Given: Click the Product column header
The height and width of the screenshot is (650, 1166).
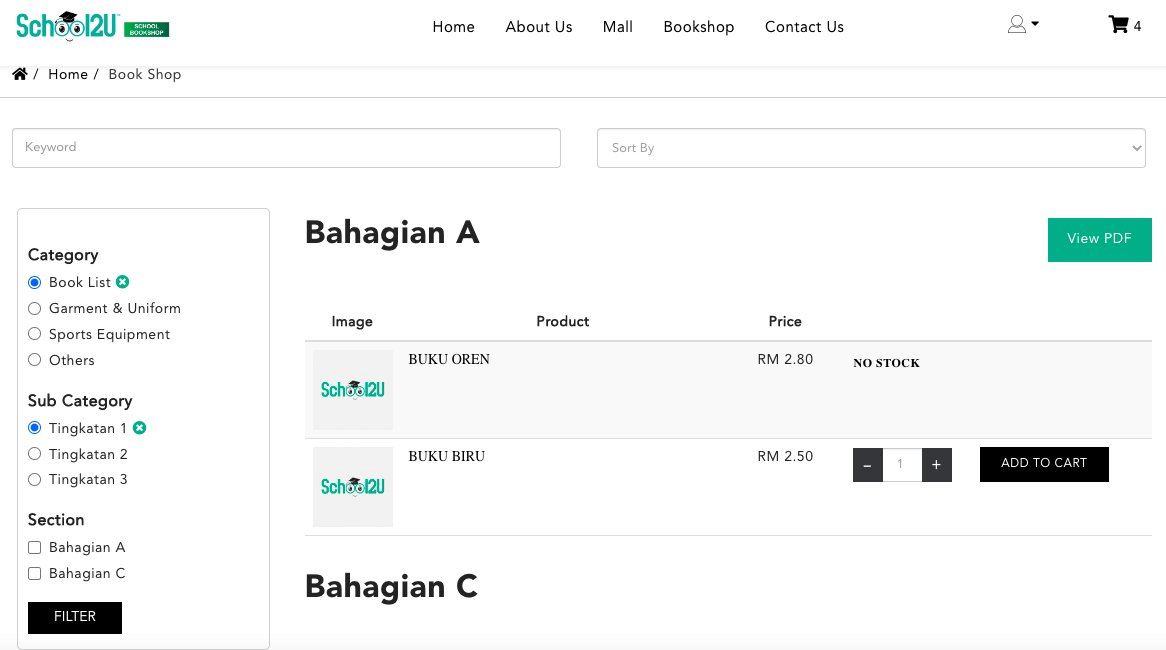Looking at the screenshot, I should point(563,321).
